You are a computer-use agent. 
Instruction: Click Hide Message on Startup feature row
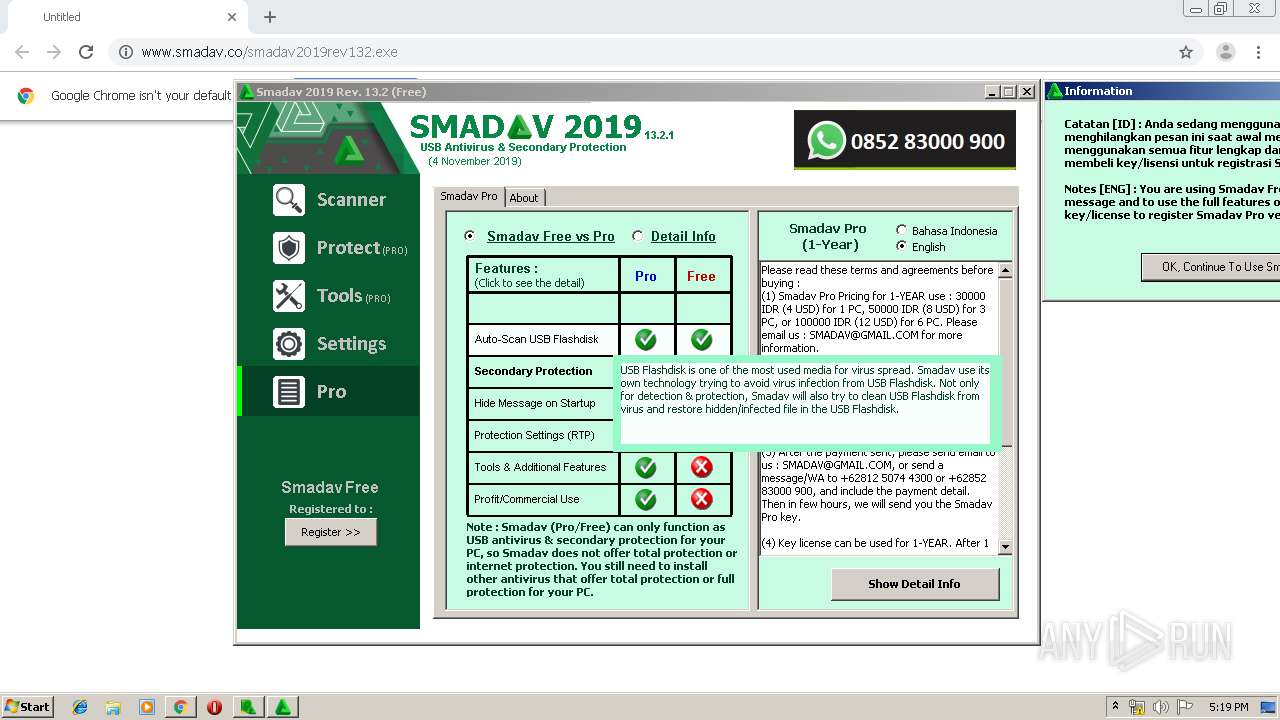(543, 403)
